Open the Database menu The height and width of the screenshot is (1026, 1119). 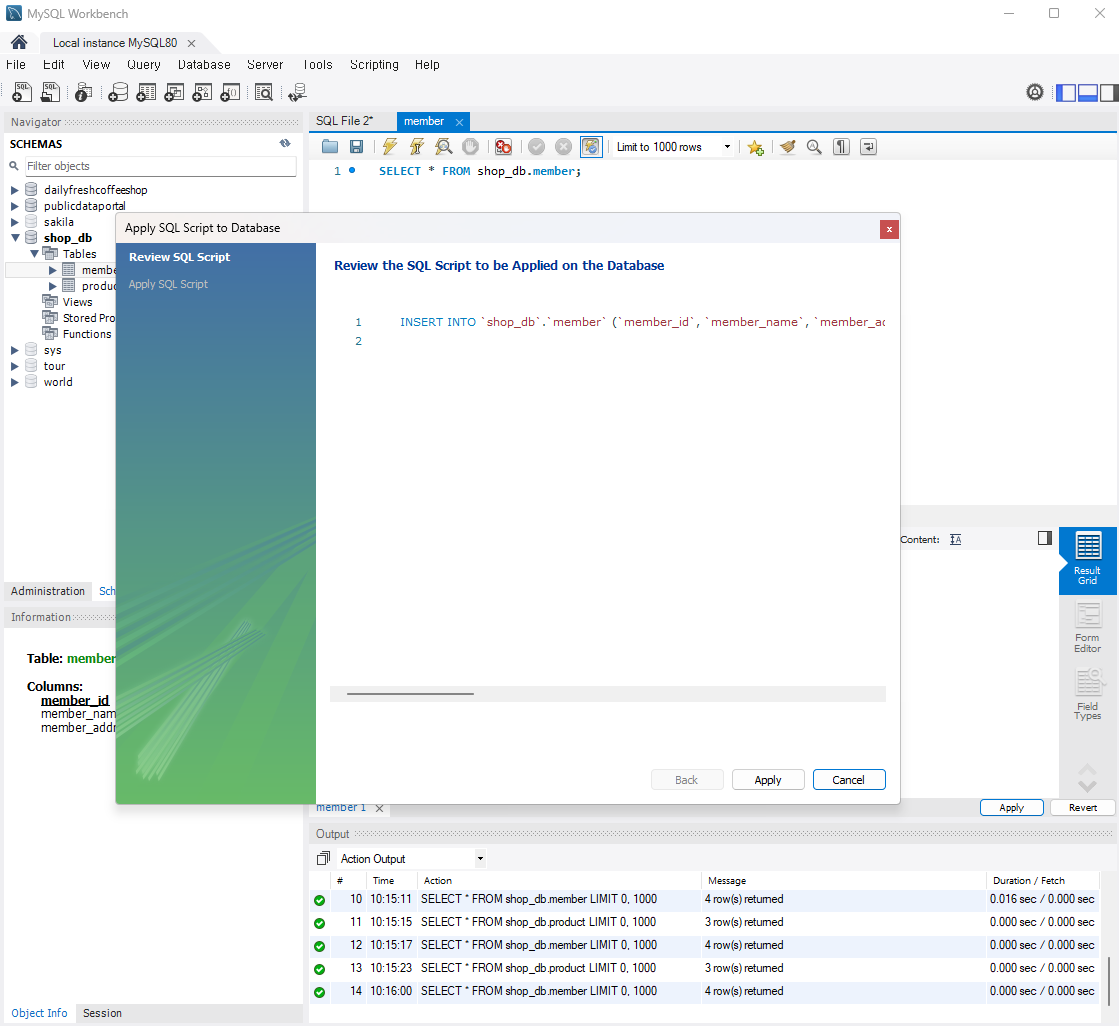click(204, 64)
